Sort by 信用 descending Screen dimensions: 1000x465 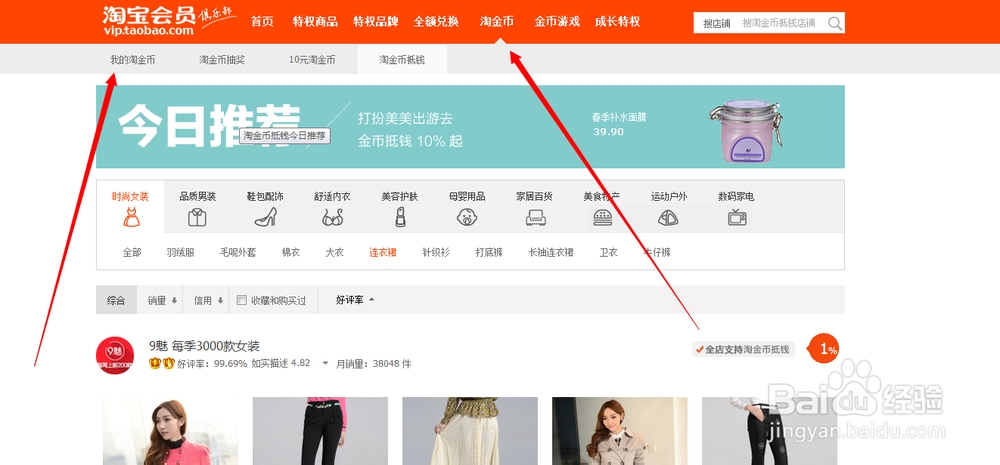[208, 300]
